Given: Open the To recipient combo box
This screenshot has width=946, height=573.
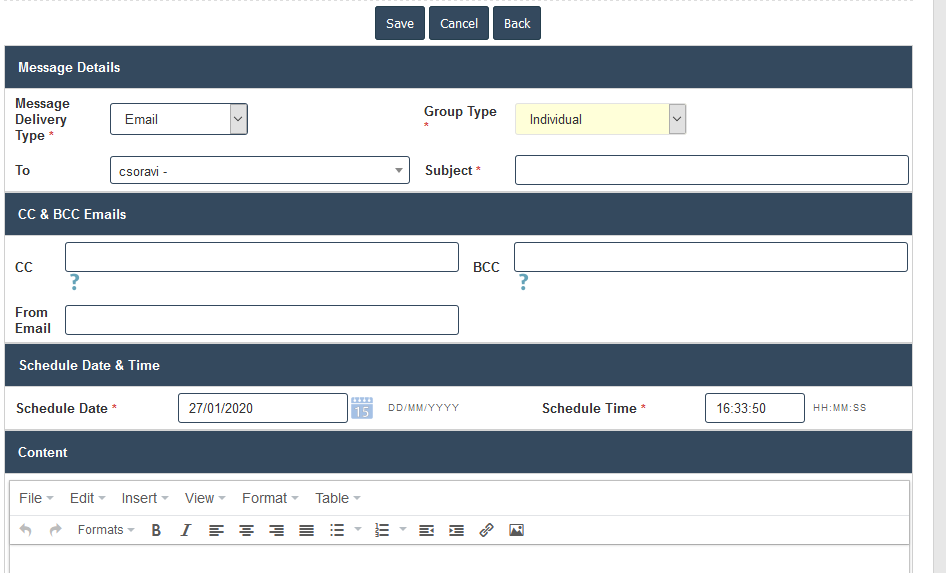Looking at the screenshot, I should pyautogui.click(x=259, y=171).
